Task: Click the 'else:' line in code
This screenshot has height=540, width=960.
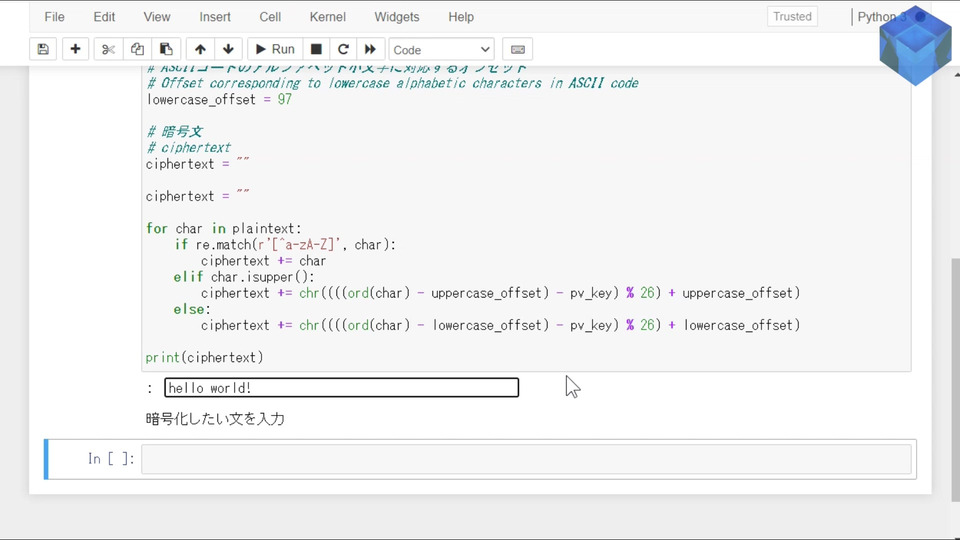Action: [x=192, y=309]
